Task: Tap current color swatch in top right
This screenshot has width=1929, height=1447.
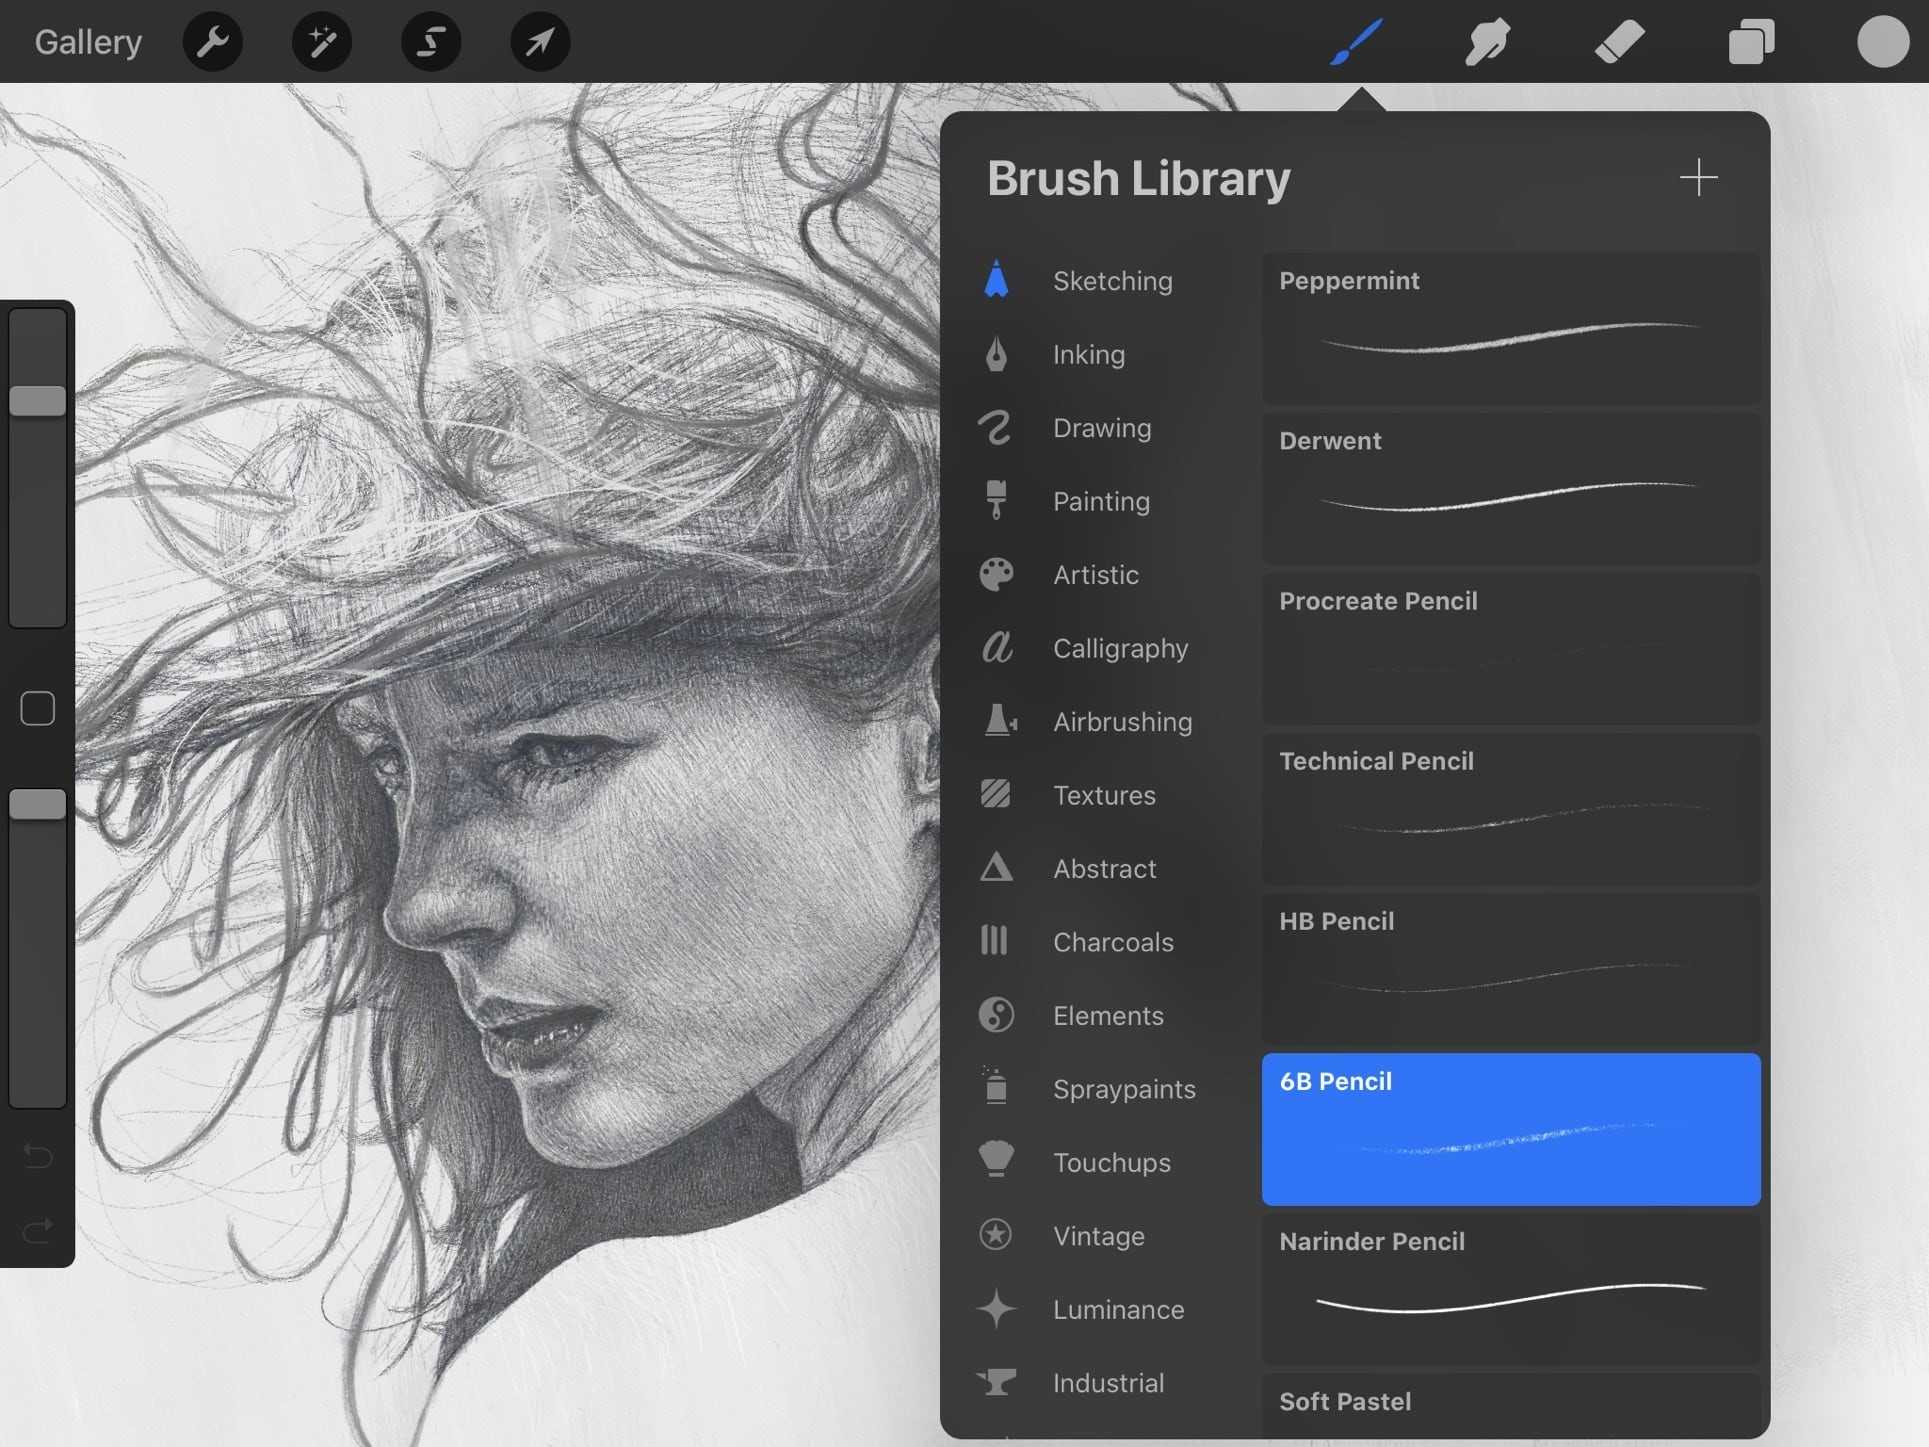Action: point(1880,40)
